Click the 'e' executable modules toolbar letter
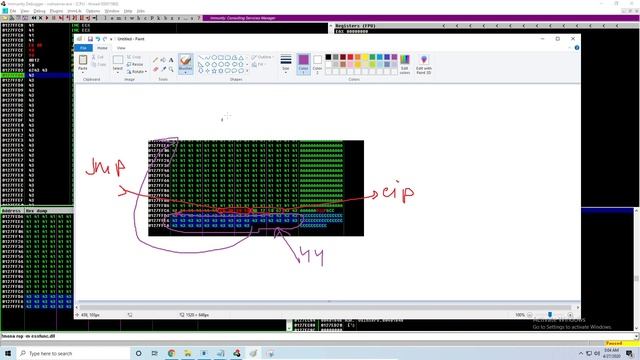 [x=112, y=18]
